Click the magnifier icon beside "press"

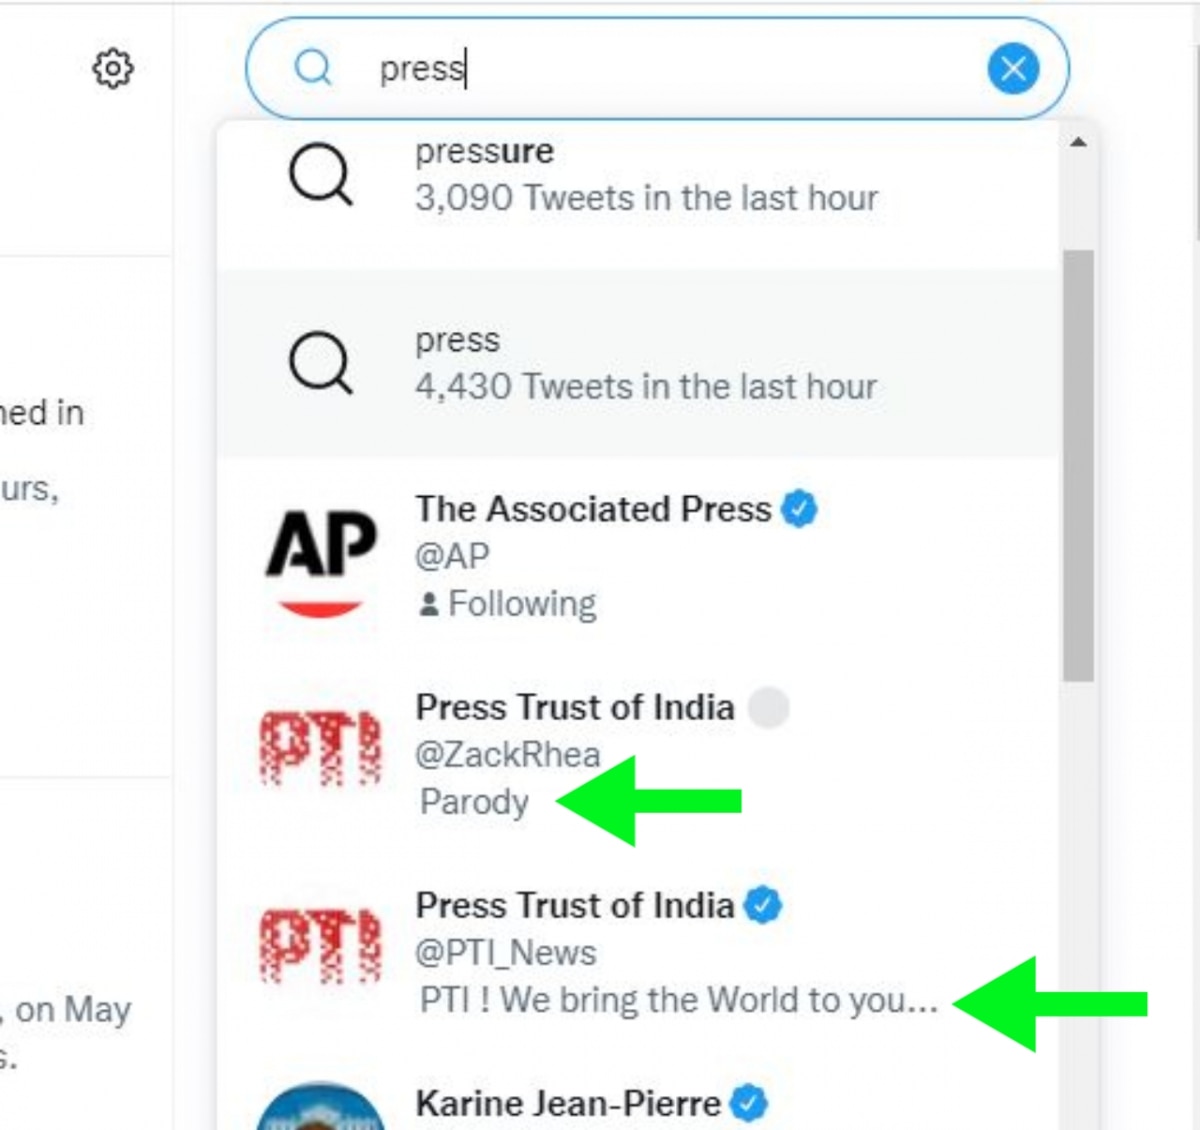(320, 364)
